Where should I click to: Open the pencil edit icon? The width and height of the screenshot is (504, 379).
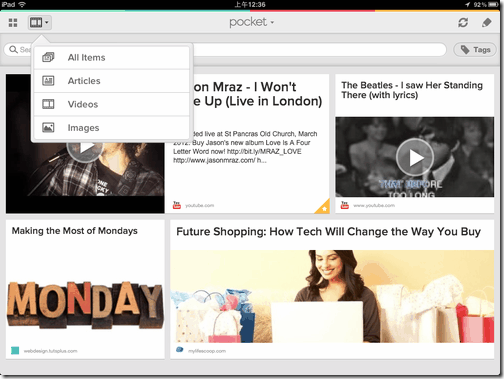[487, 22]
